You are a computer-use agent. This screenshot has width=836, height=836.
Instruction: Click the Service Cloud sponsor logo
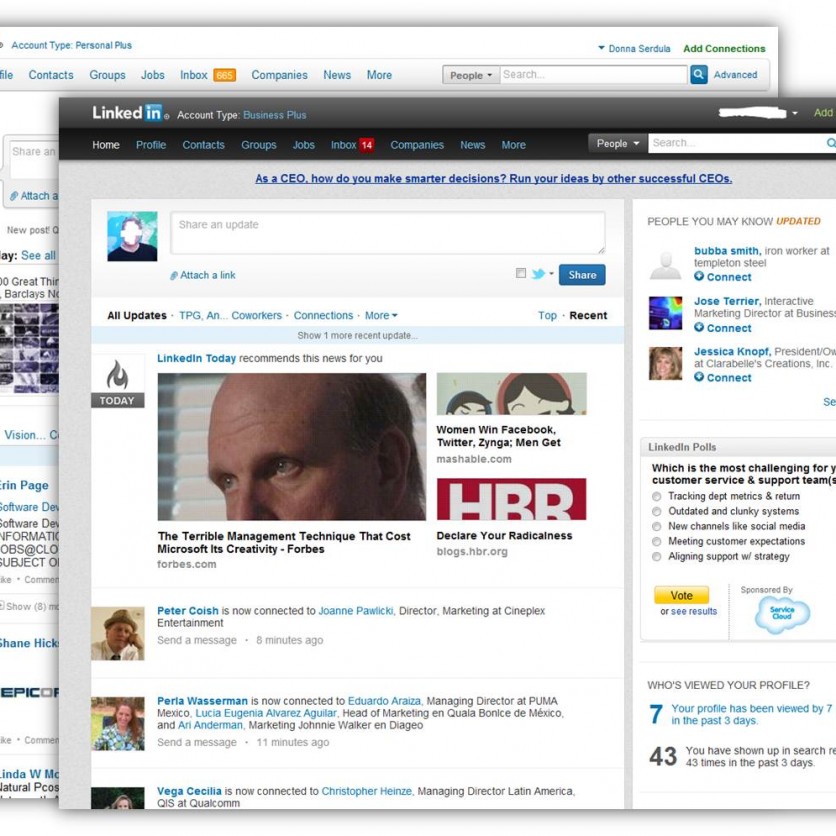[x=782, y=613]
